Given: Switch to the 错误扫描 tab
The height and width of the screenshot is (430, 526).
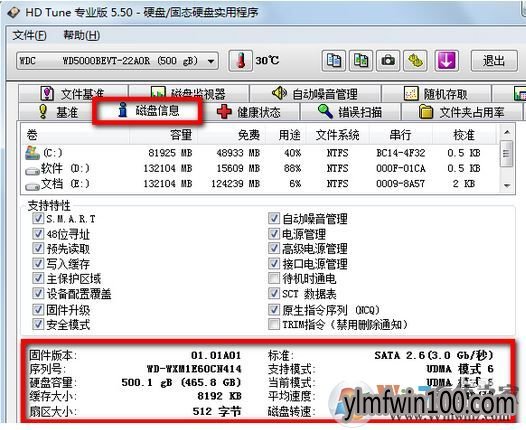Looking at the screenshot, I should tap(351, 112).
